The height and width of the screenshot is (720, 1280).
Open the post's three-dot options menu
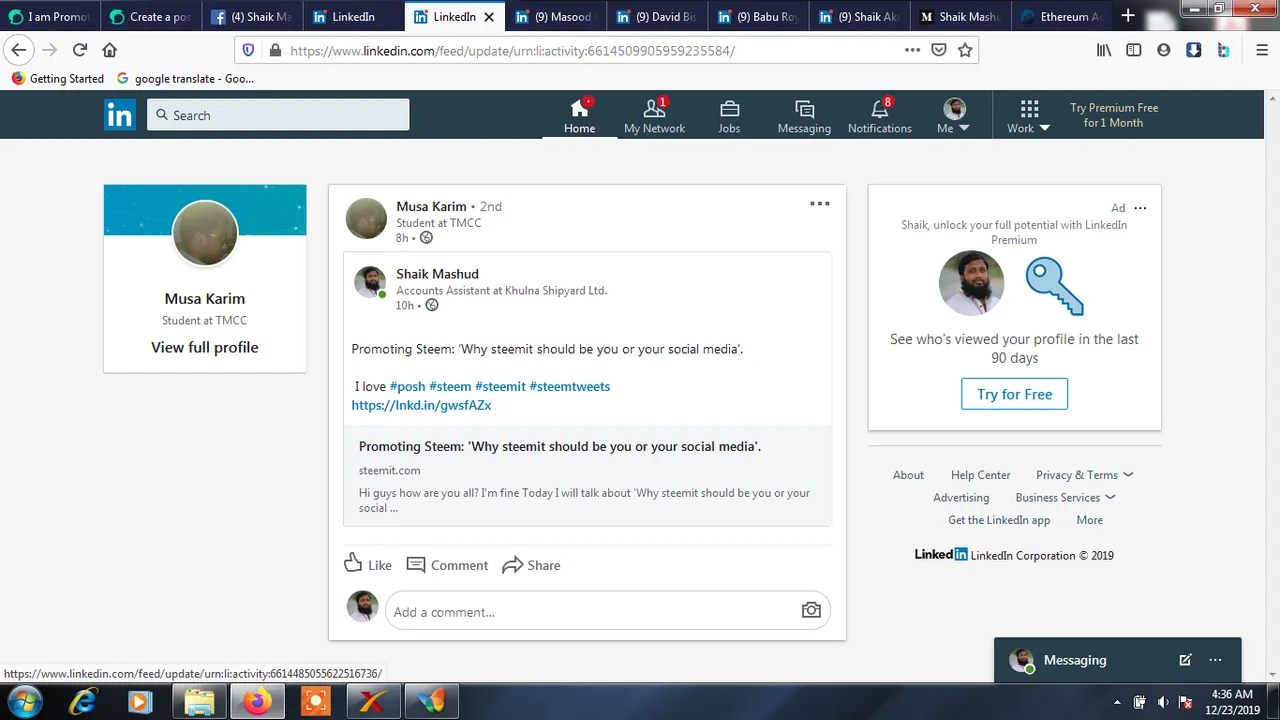tap(819, 204)
